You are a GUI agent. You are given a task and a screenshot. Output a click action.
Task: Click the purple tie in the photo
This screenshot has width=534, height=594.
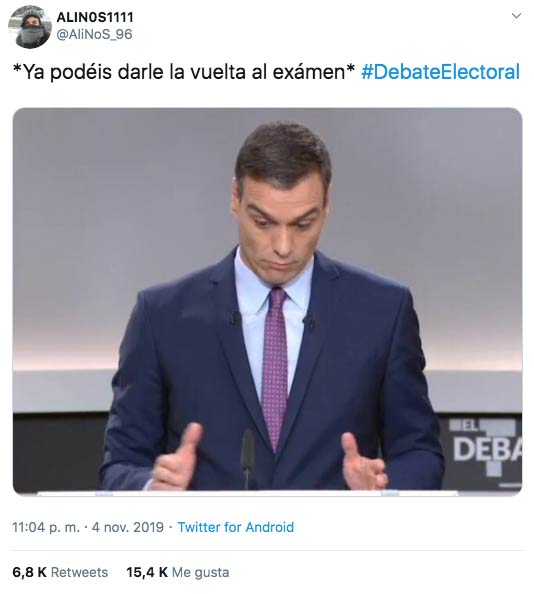(275, 367)
